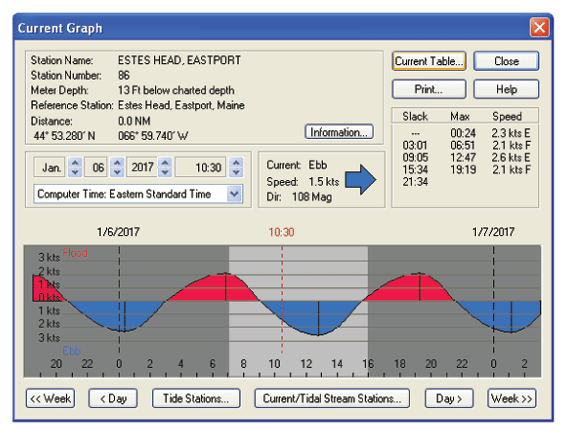The image size is (567, 432).
Task: Click hour 16 on graph axis
Action: tap(368, 364)
